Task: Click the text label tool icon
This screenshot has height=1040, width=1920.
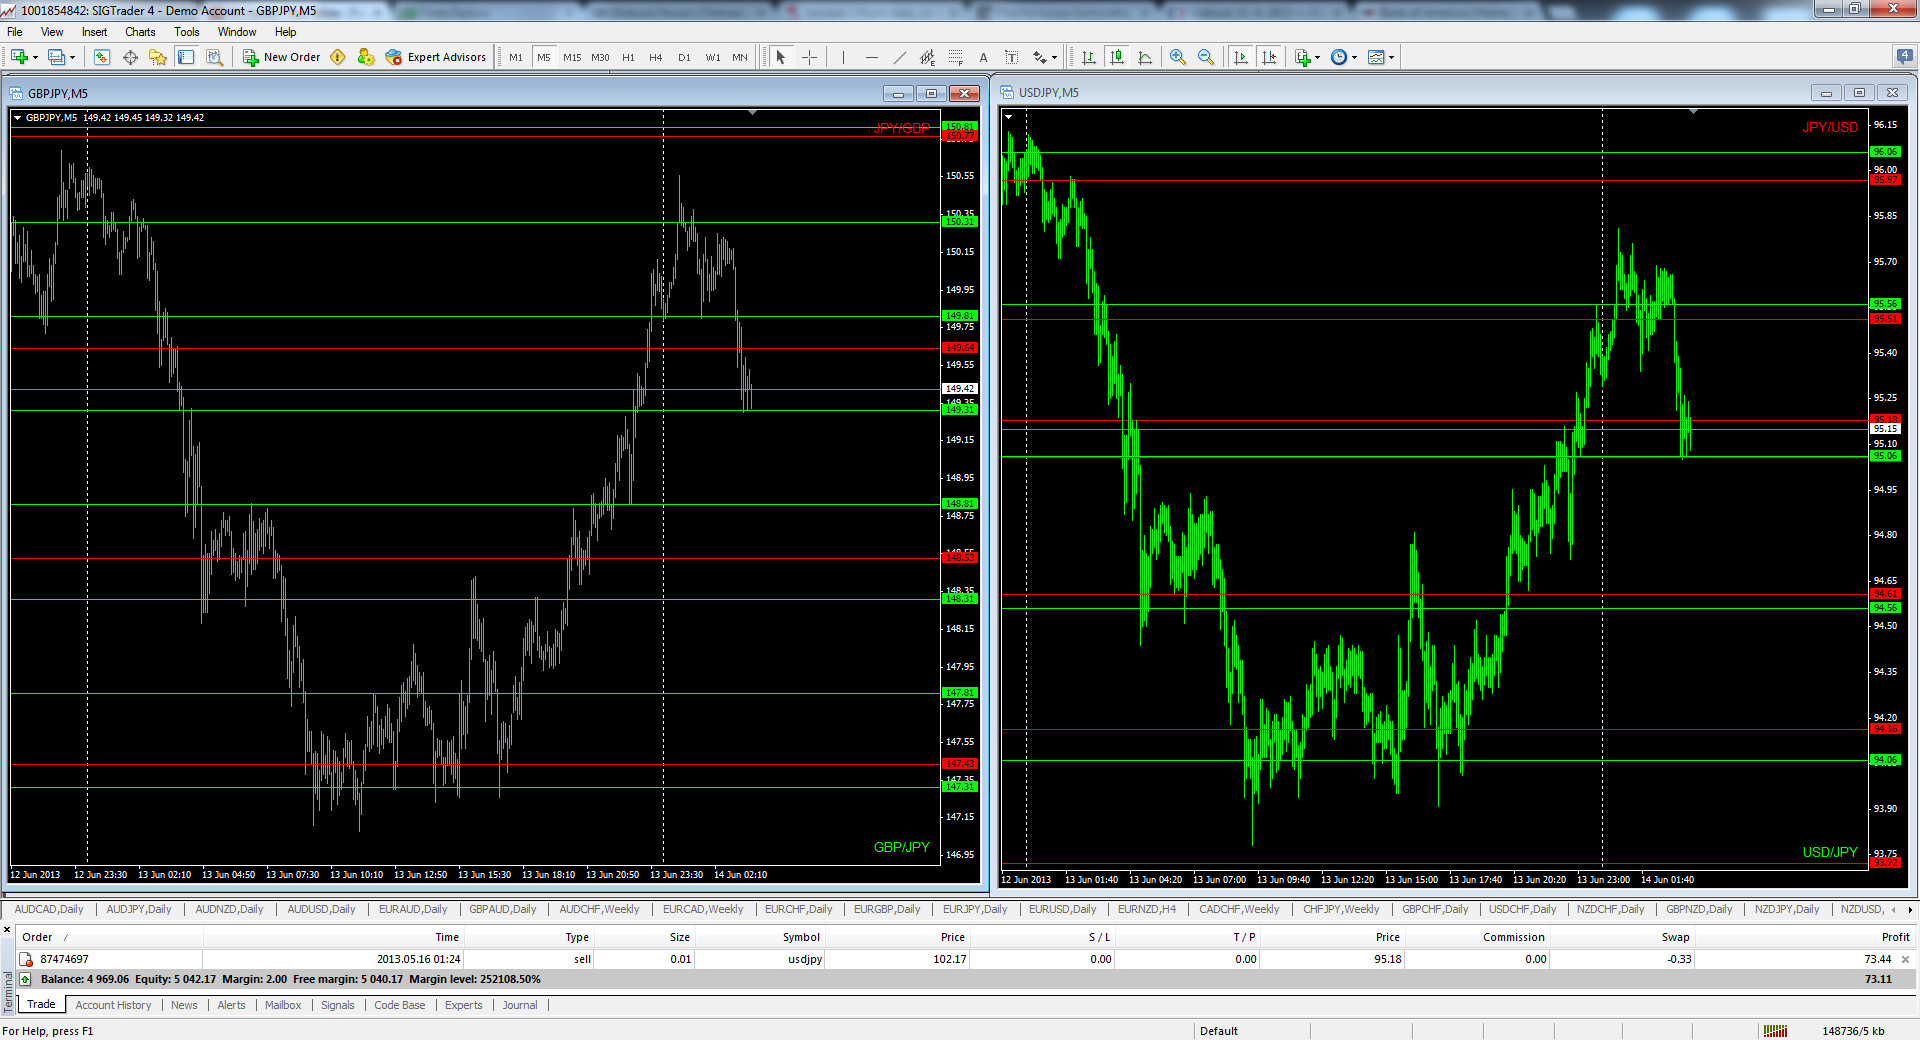Action: coord(983,57)
